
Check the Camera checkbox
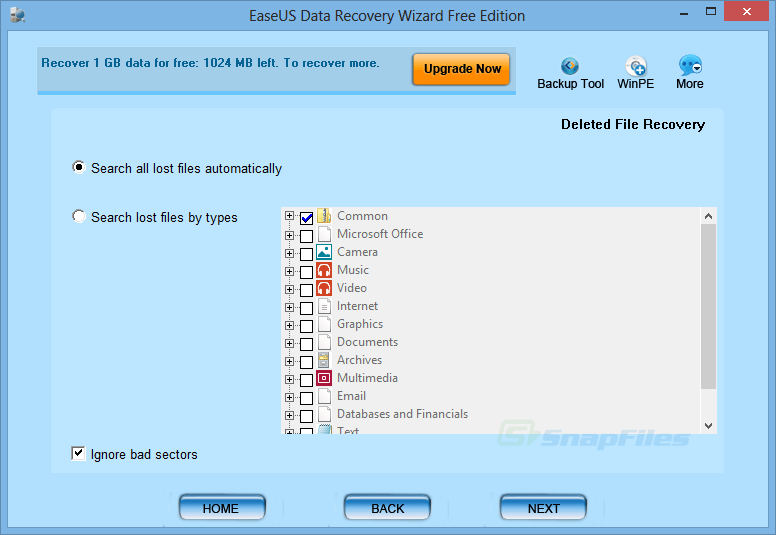(306, 254)
